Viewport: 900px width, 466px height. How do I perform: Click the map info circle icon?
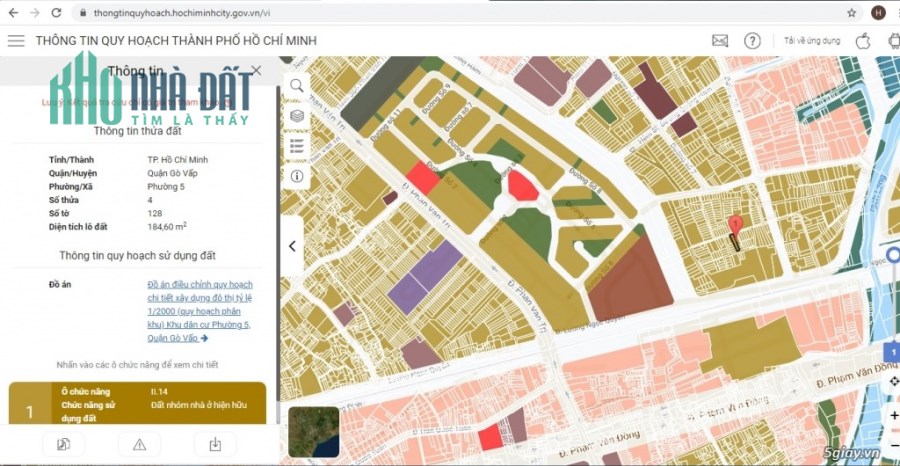pos(297,175)
